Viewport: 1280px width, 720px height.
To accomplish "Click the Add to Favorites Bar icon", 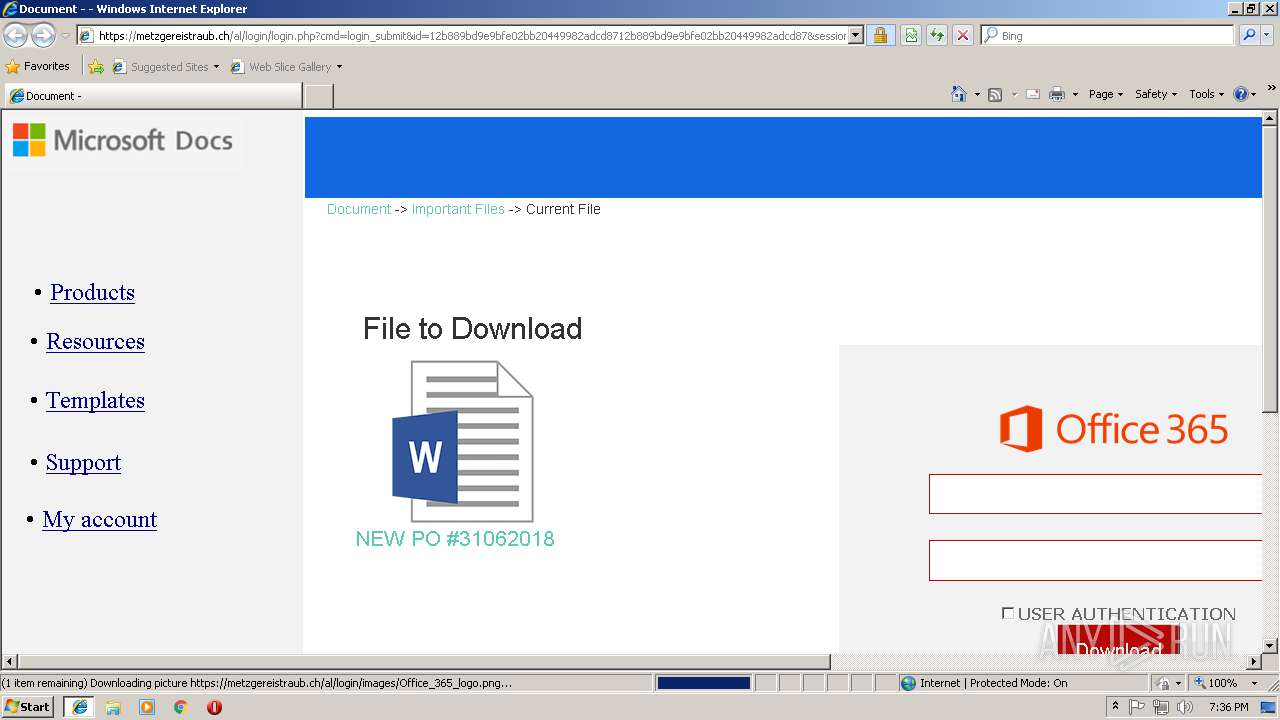I will 96,67.
